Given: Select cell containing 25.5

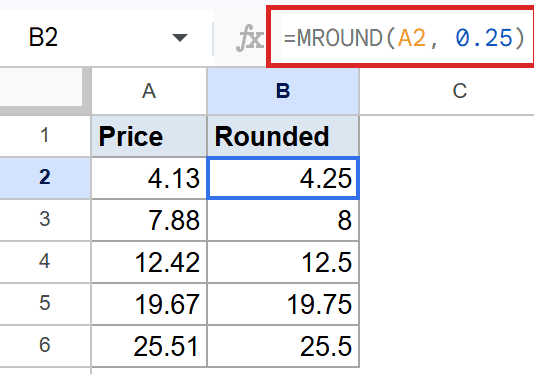Looking at the screenshot, I should click(283, 346).
